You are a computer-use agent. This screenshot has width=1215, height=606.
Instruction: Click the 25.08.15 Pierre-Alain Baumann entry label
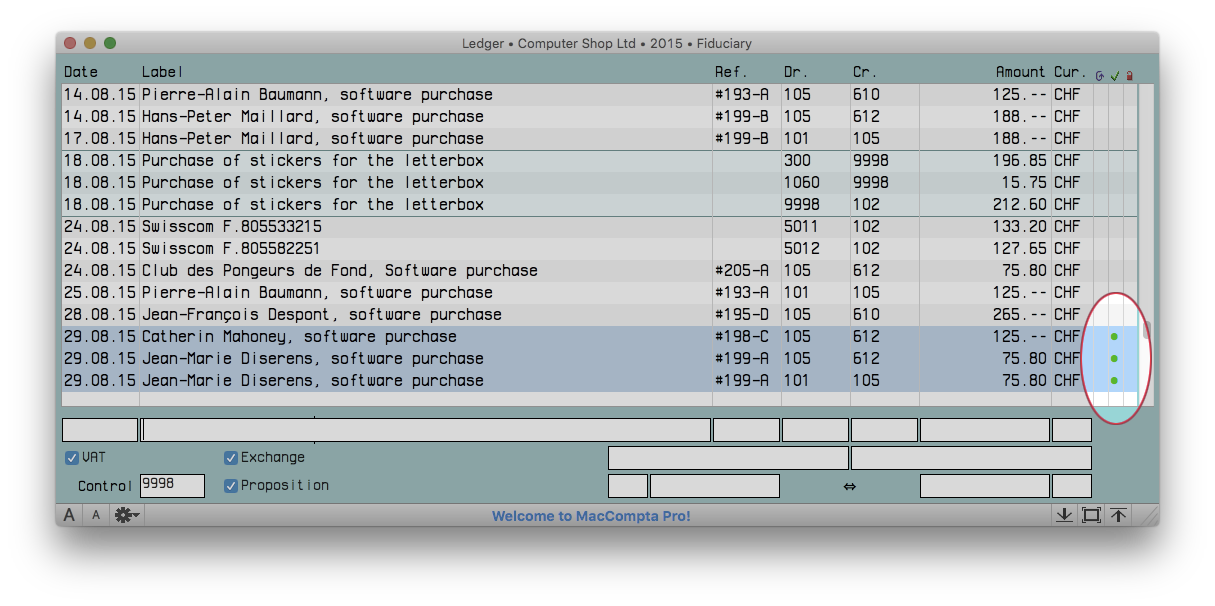tap(317, 293)
